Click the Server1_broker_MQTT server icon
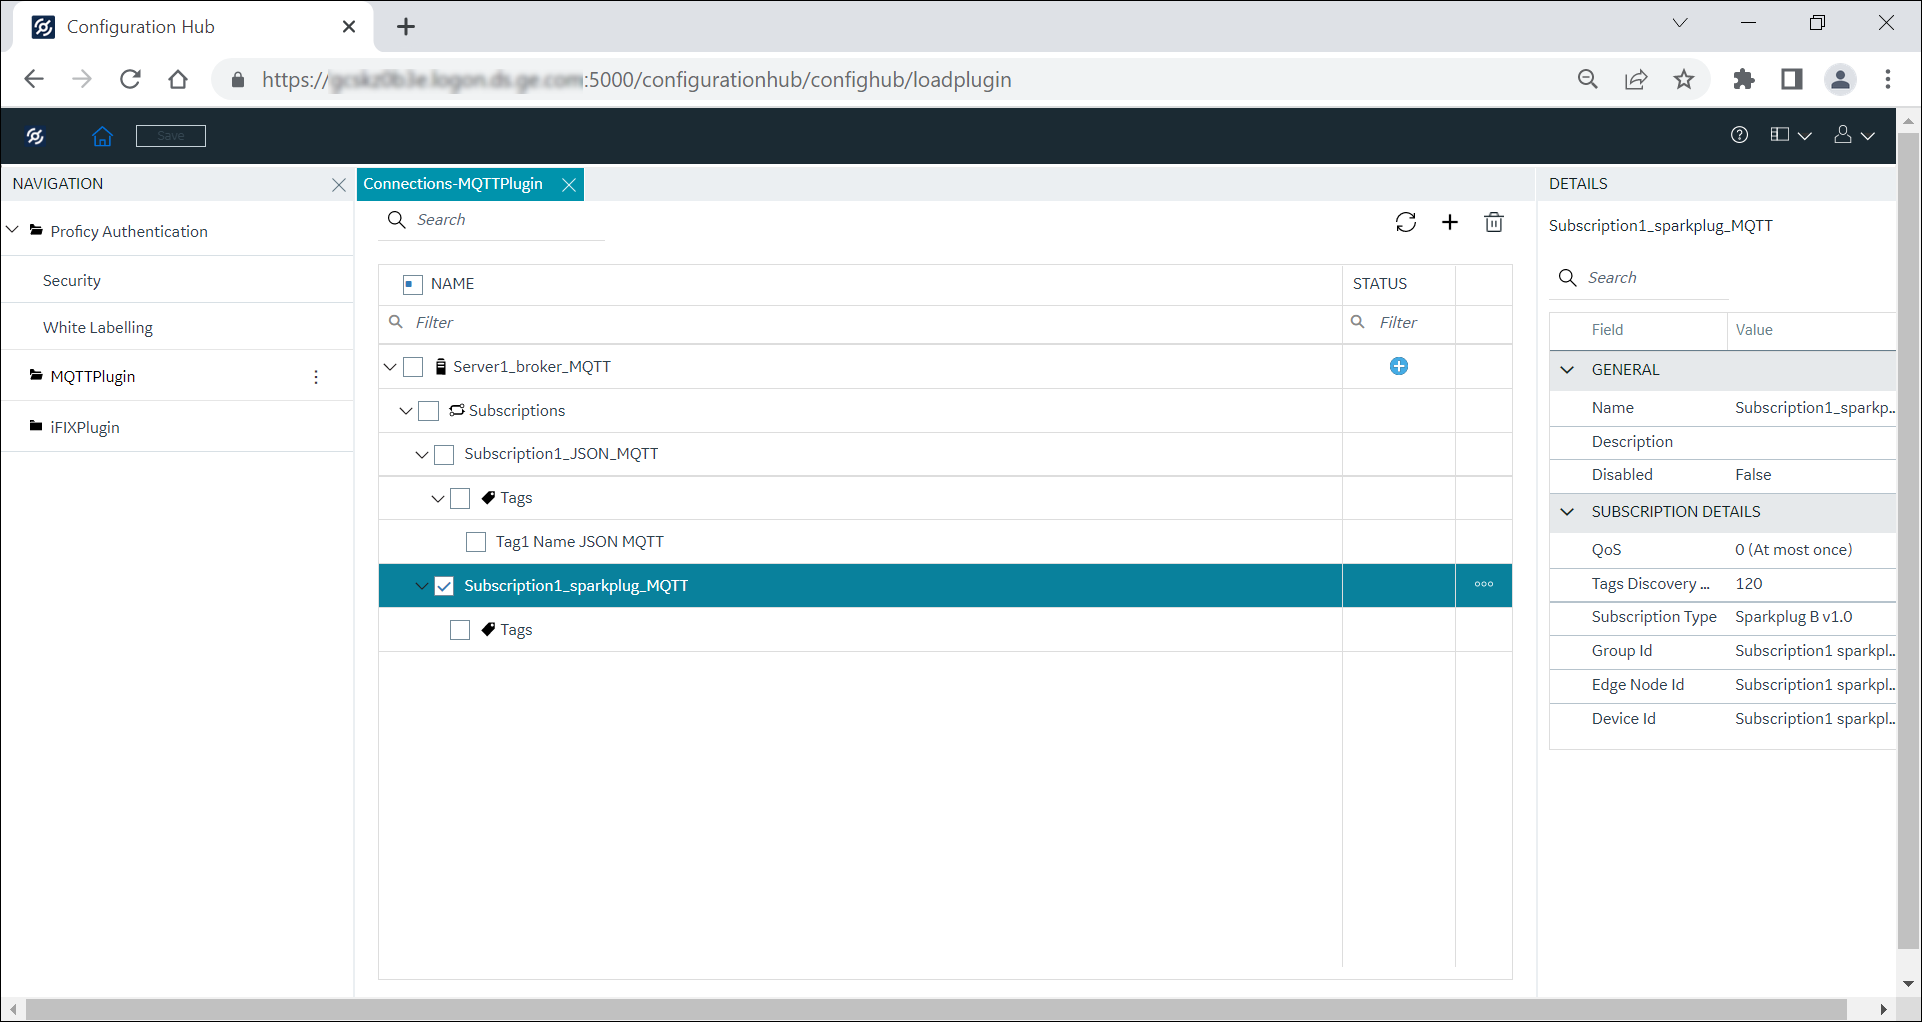 441,367
